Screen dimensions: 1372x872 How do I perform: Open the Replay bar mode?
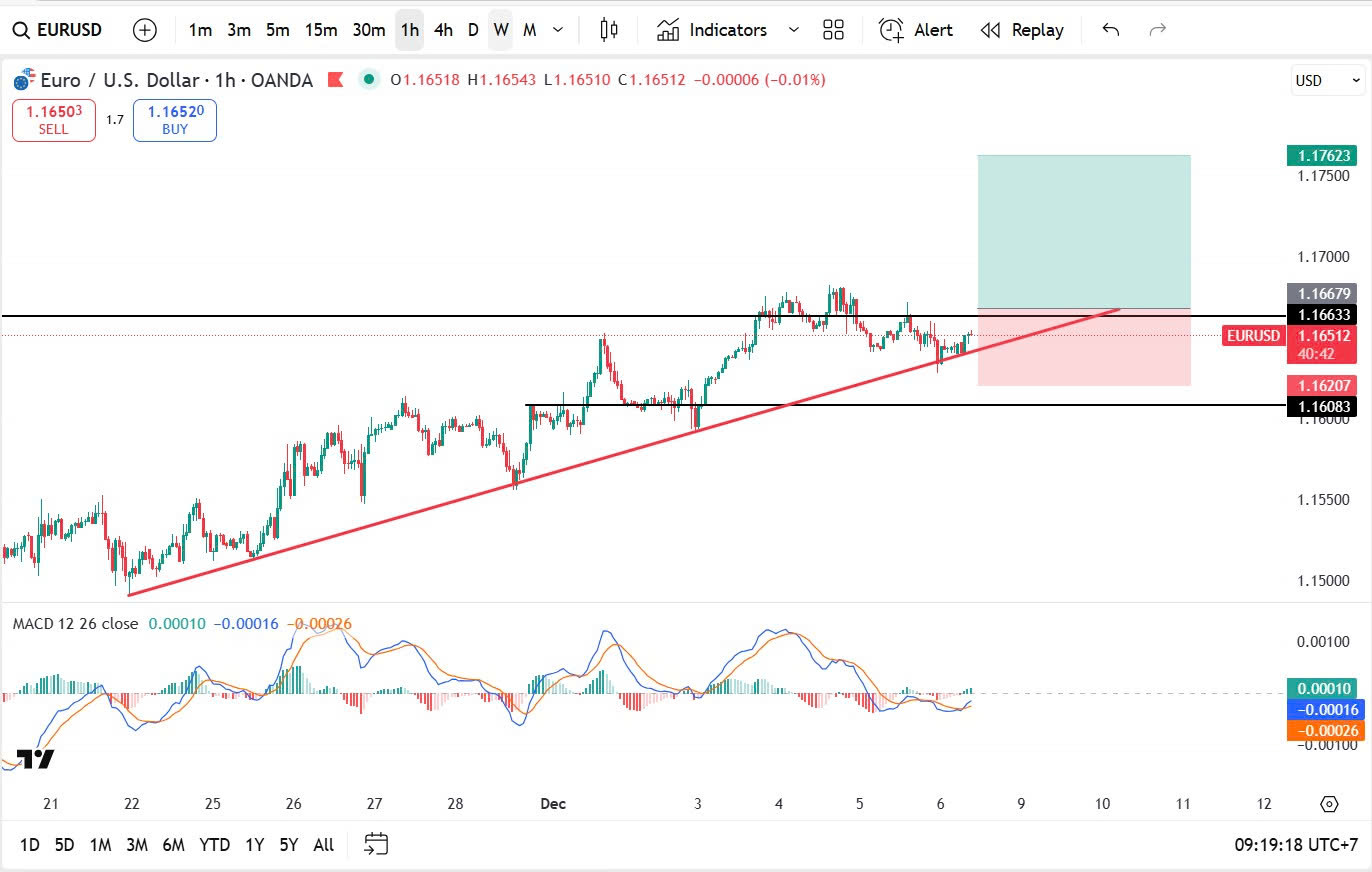pos(1022,30)
